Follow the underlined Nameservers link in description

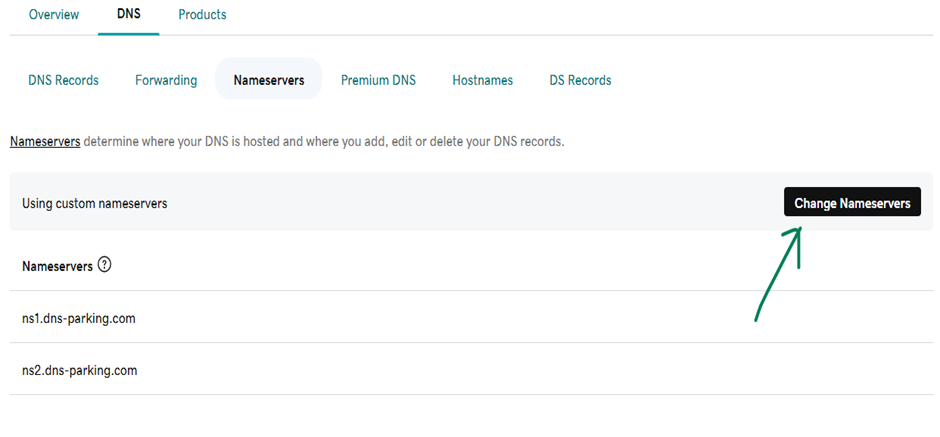[x=45, y=142]
